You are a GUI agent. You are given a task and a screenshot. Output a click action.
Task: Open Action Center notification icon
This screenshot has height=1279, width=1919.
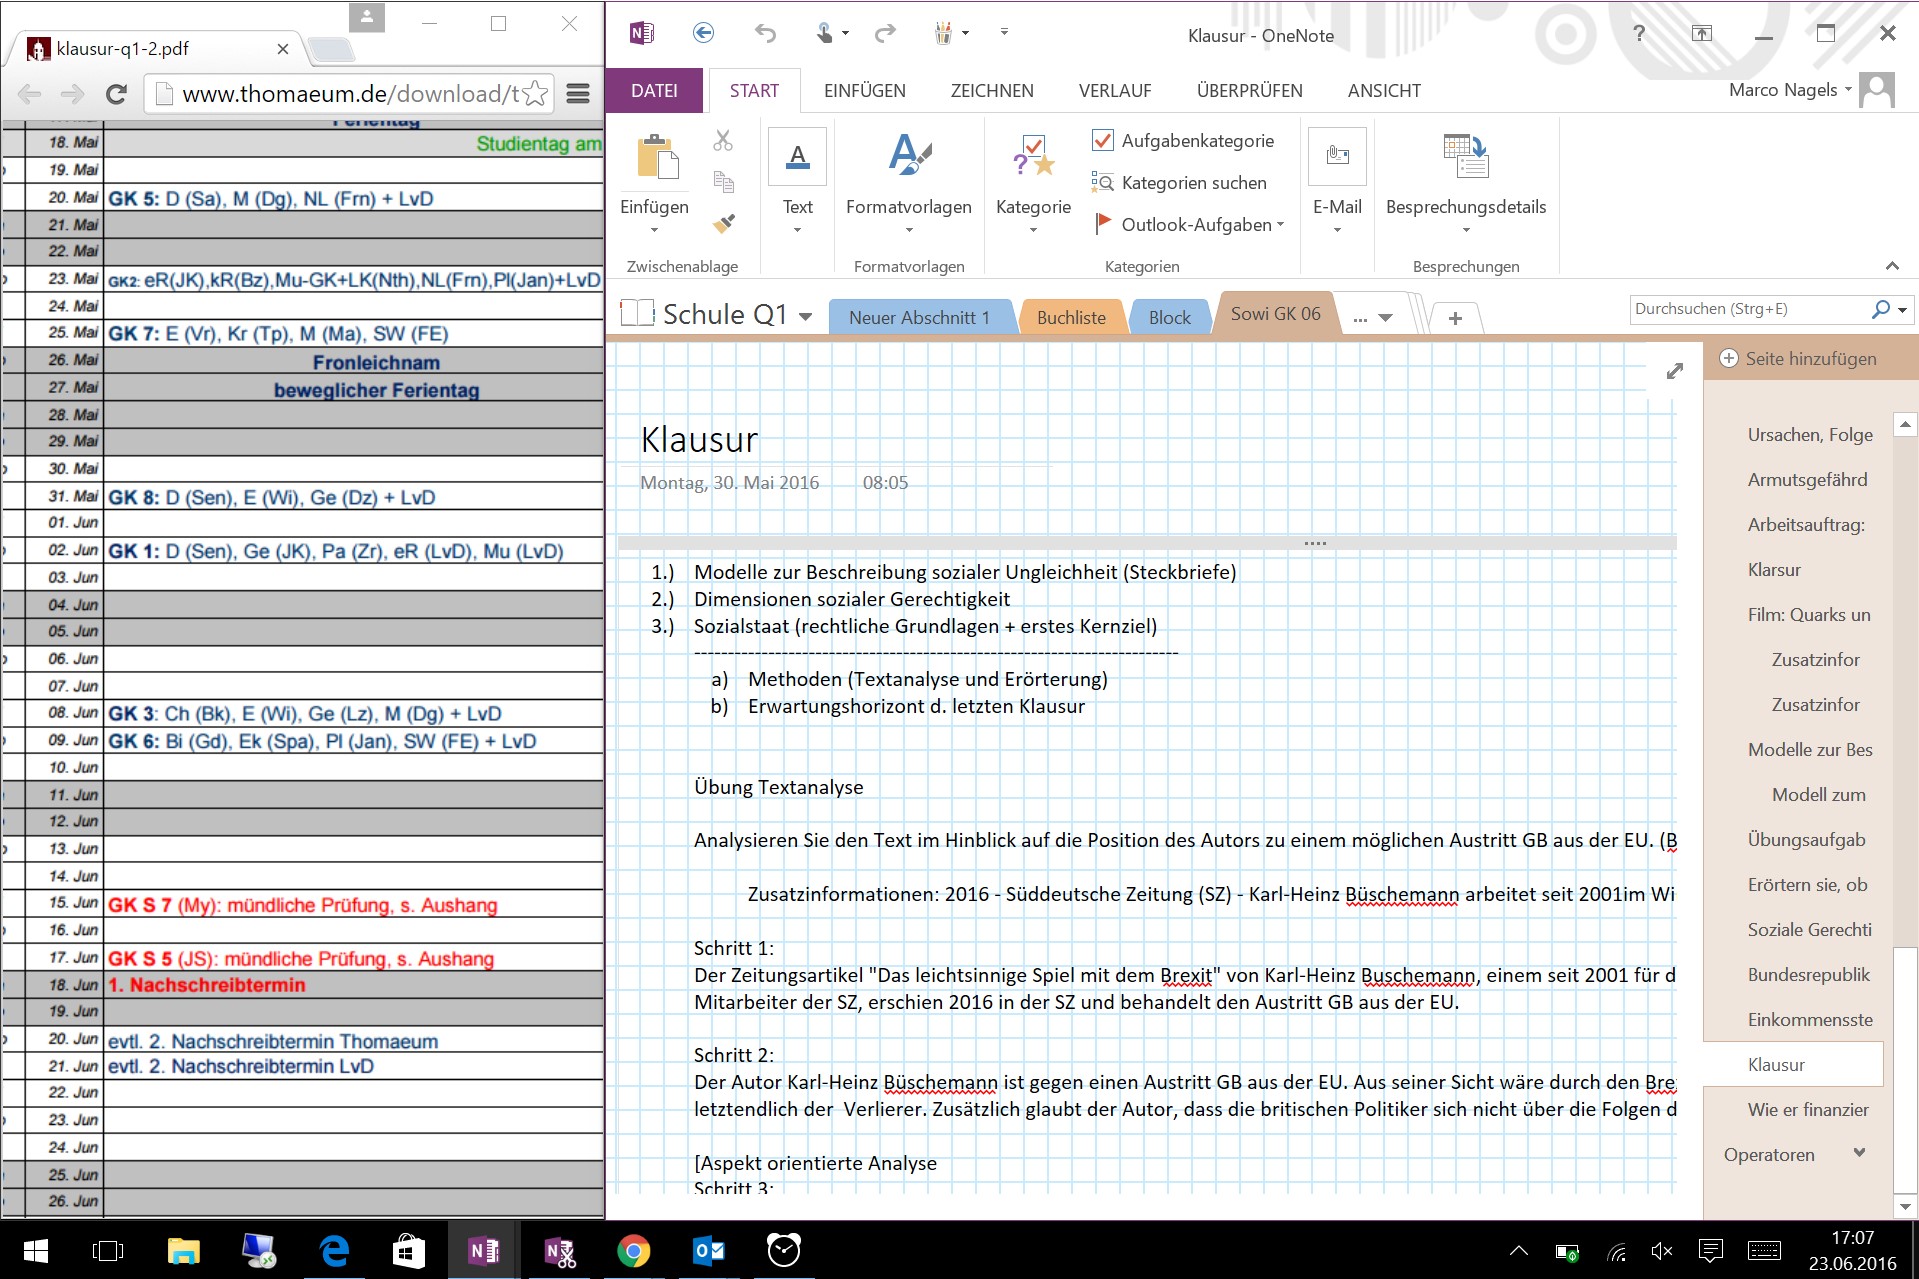(1711, 1250)
